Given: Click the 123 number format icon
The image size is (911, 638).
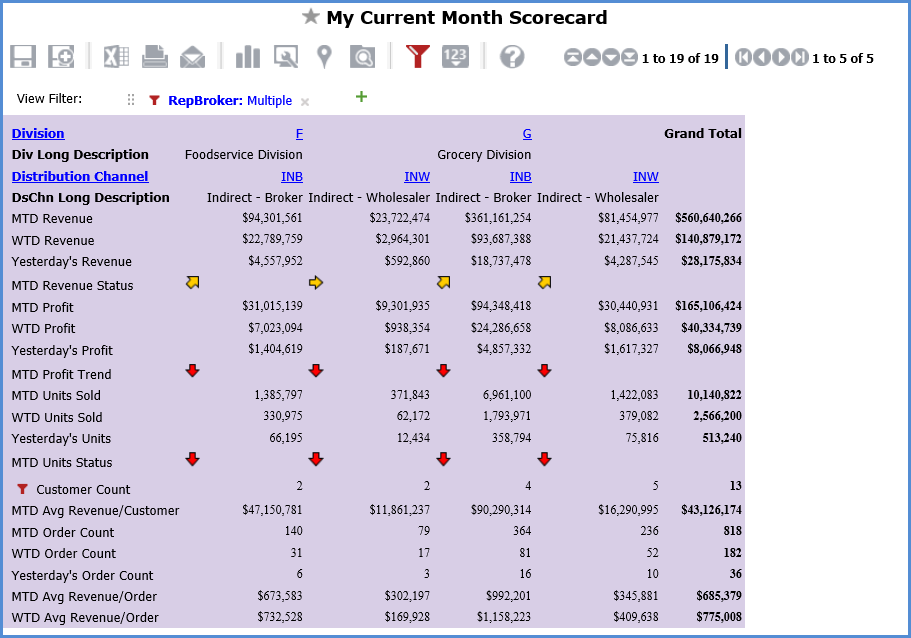Looking at the screenshot, I should pos(455,57).
